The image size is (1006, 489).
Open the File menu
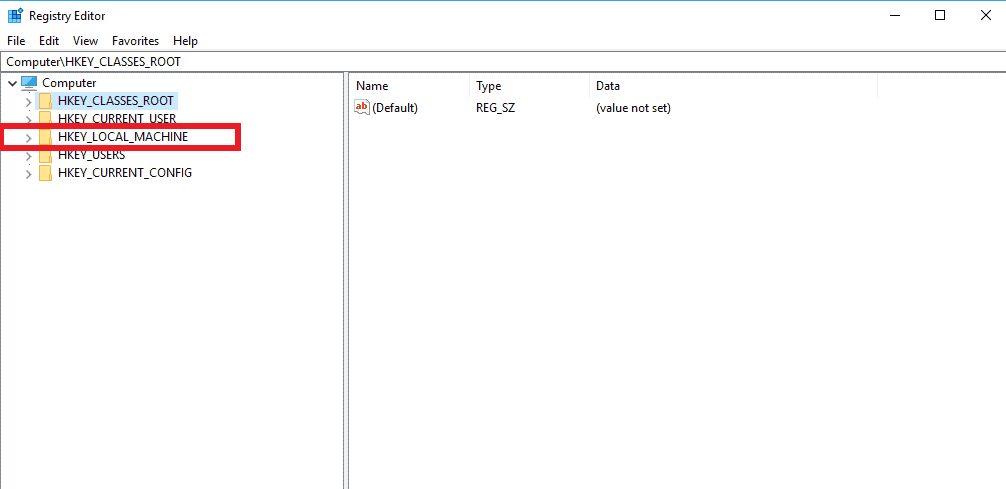click(x=16, y=40)
